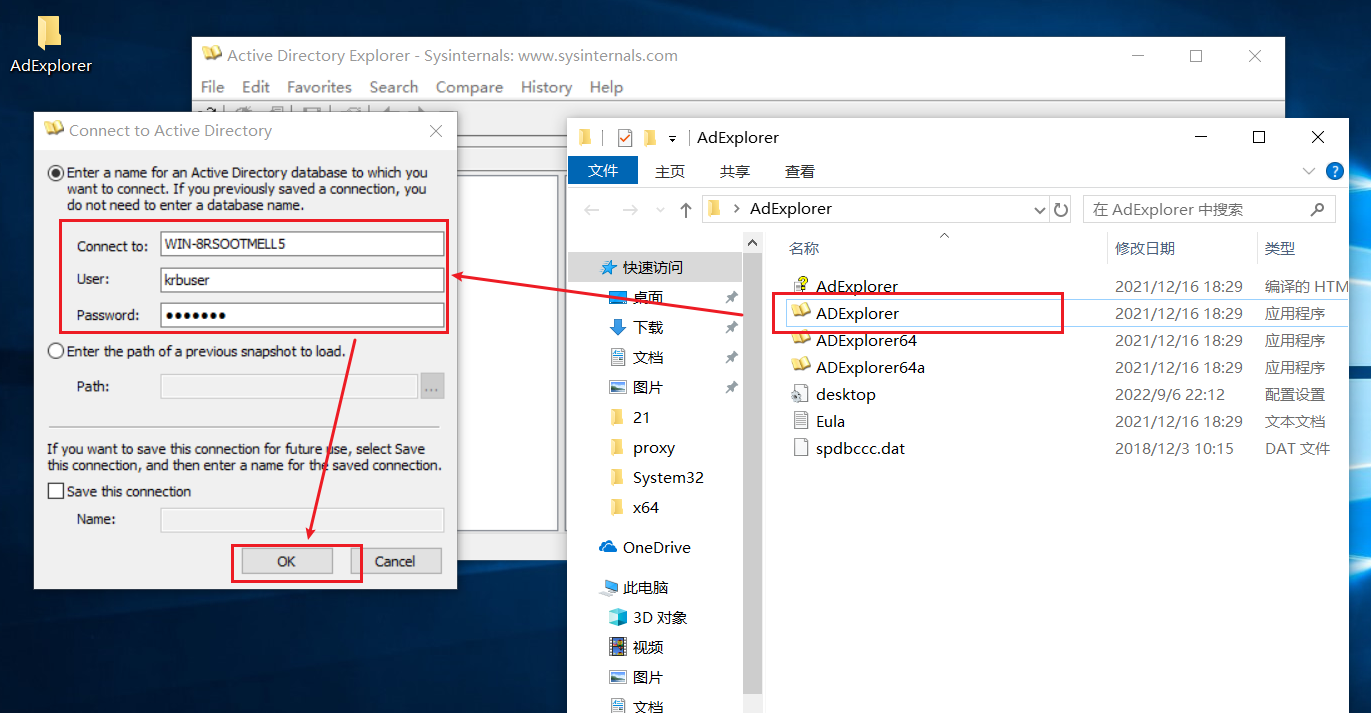1371x713 pixels.
Task: Click the Explorer search magnifier icon
Action: (1317, 209)
